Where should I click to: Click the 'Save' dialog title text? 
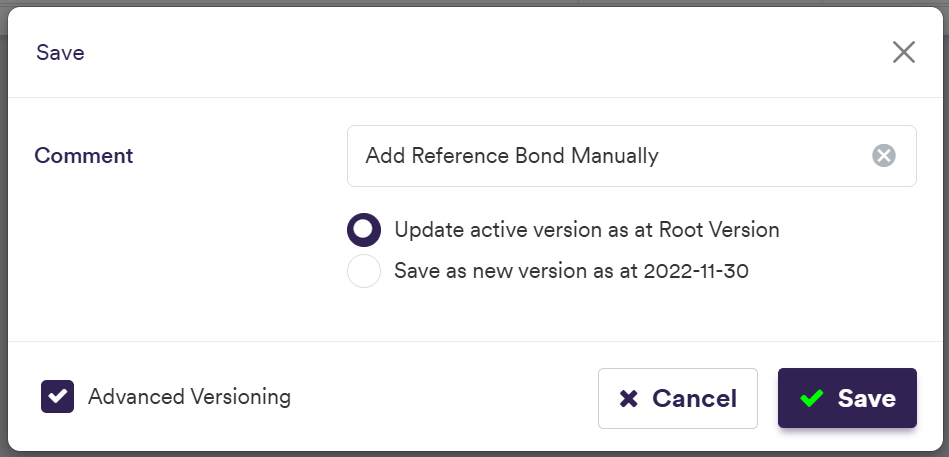point(60,53)
